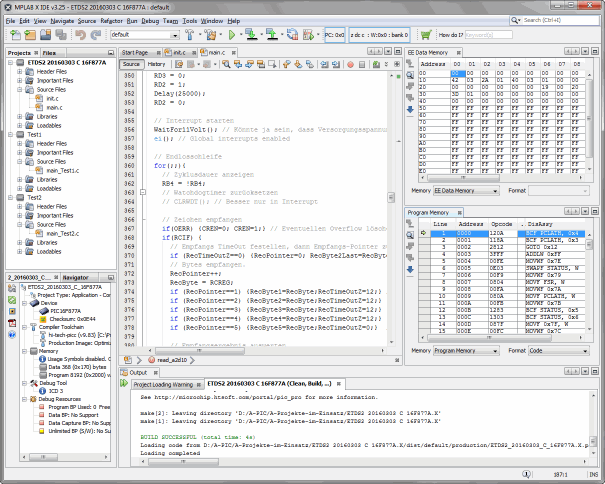Run the project with the green play icon

point(232,35)
